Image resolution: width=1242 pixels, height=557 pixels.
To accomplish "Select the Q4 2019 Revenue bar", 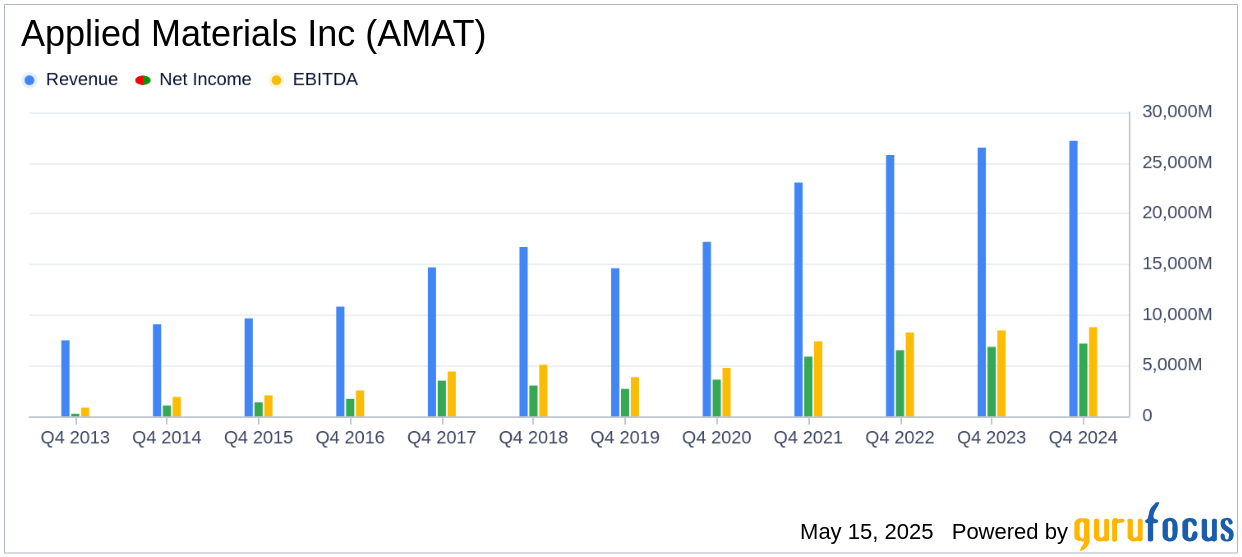I will click(615, 342).
